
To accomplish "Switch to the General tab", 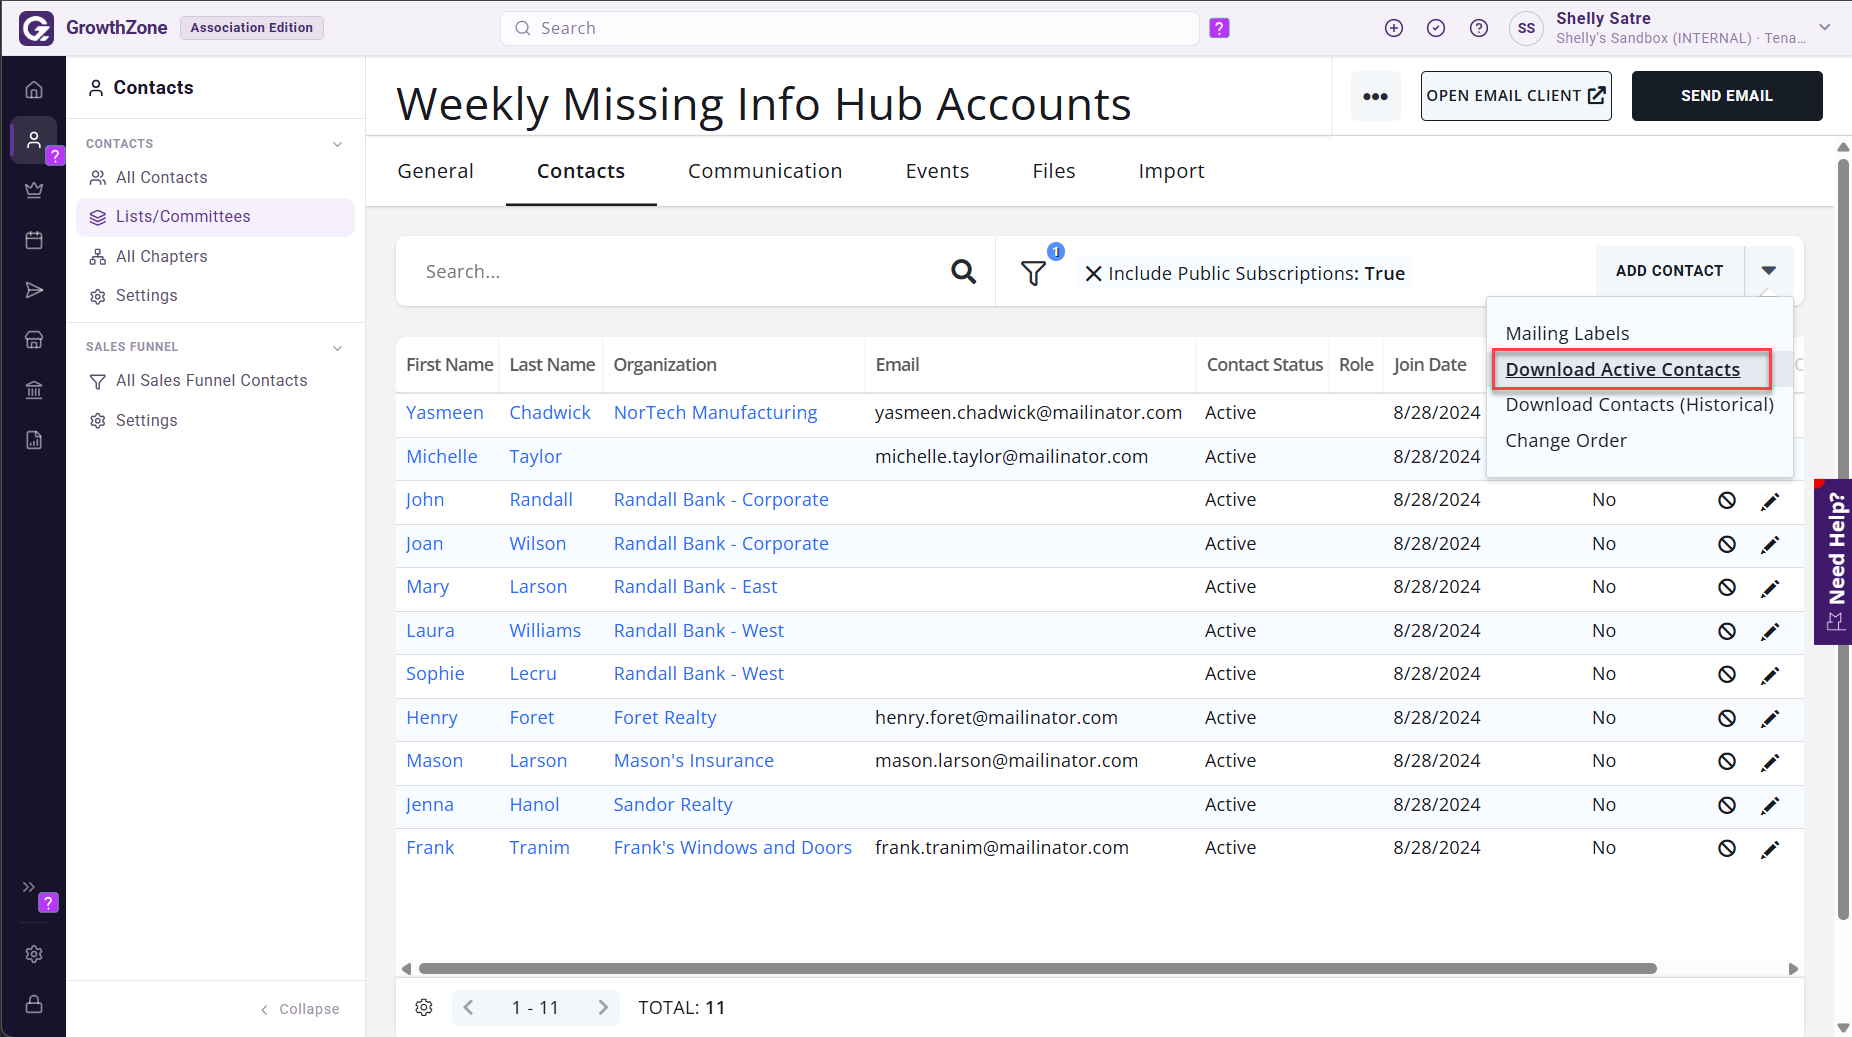I will click(x=435, y=171).
